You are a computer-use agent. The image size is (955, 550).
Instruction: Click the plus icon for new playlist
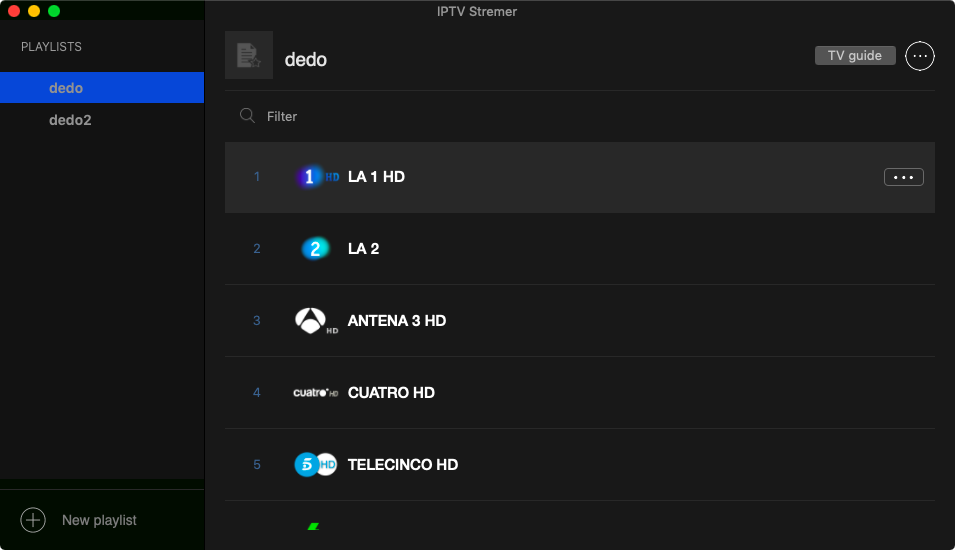tap(33, 520)
